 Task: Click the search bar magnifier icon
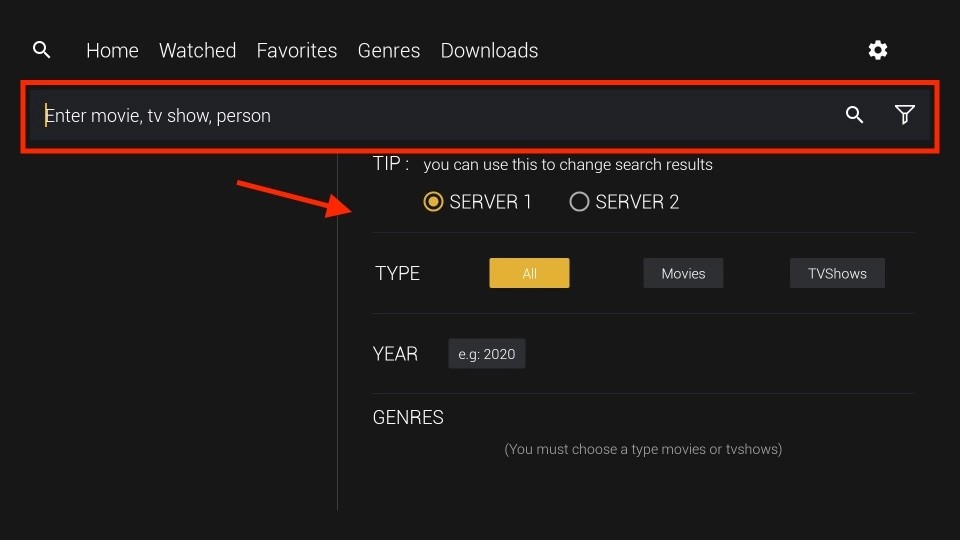(855, 114)
